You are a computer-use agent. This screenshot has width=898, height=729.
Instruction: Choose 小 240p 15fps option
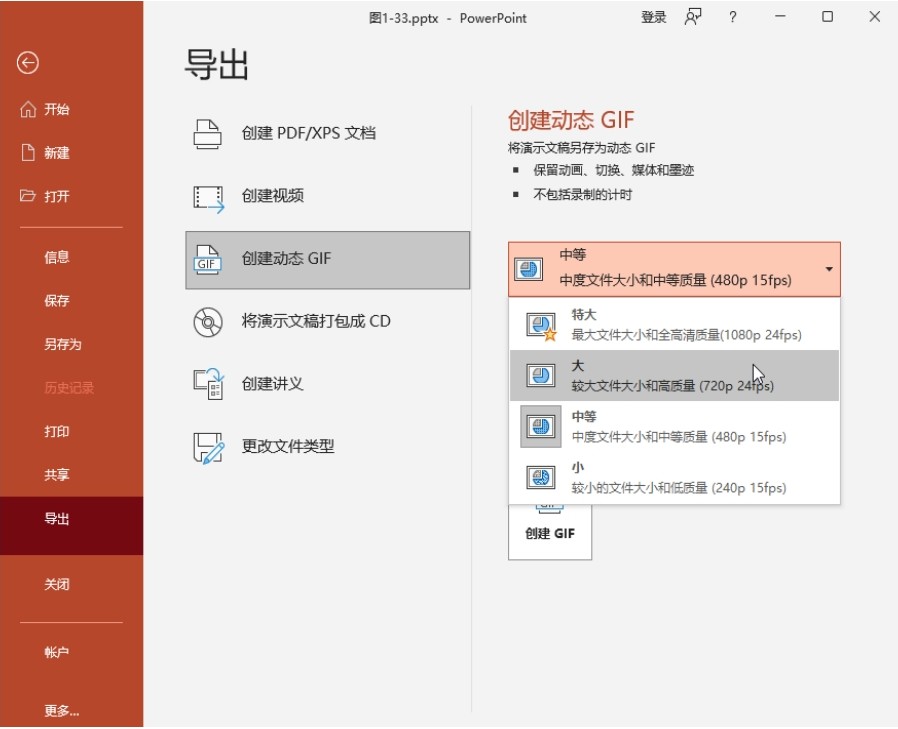[x=674, y=478]
